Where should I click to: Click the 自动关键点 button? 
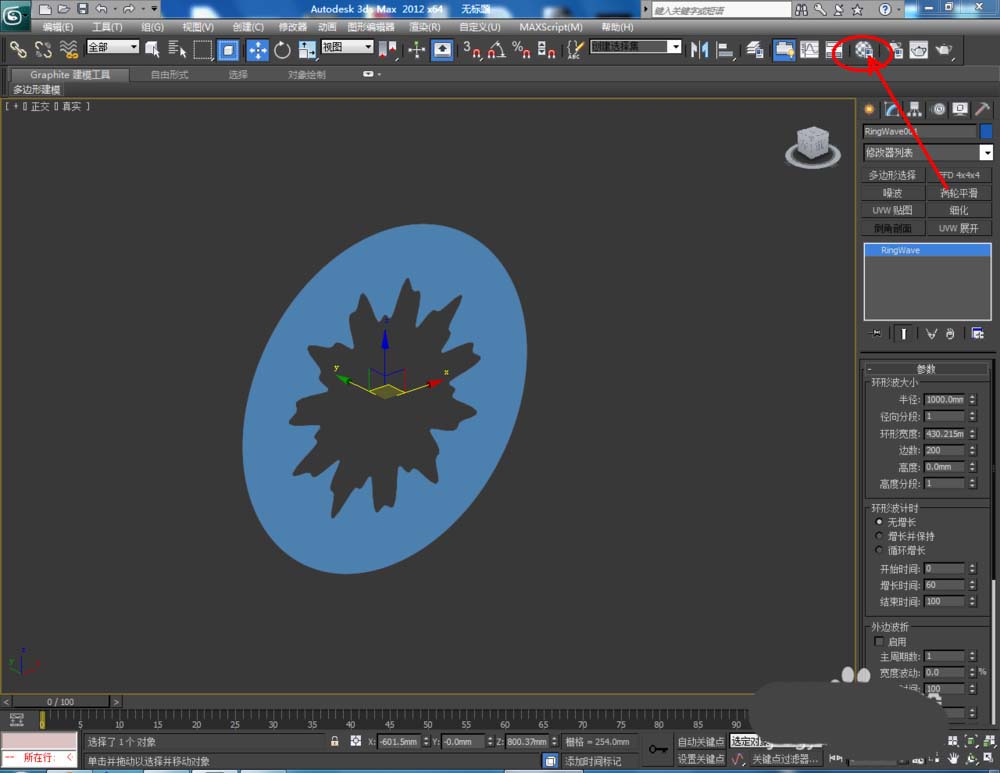(701, 742)
